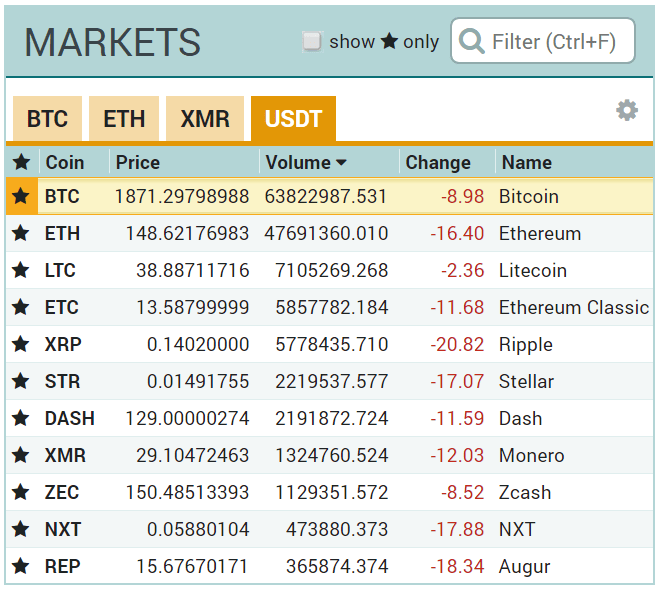Select the BTC coin symbol
The image size is (661, 590).
click(x=62, y=196)
